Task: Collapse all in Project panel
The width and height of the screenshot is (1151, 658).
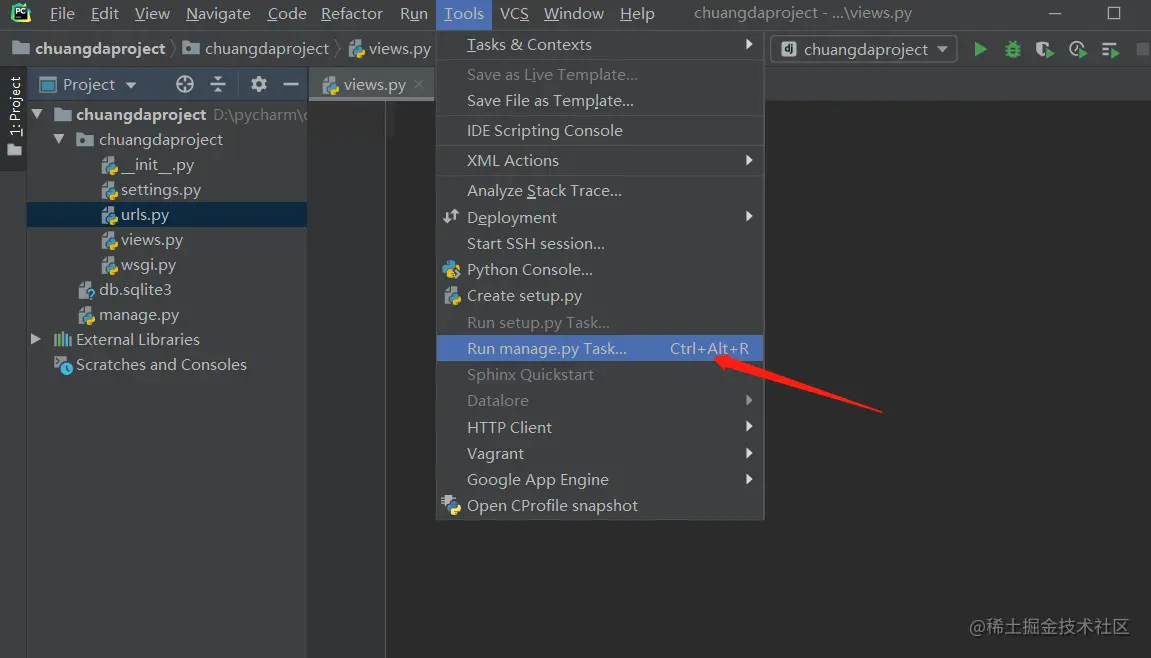Action: point(218,84)
